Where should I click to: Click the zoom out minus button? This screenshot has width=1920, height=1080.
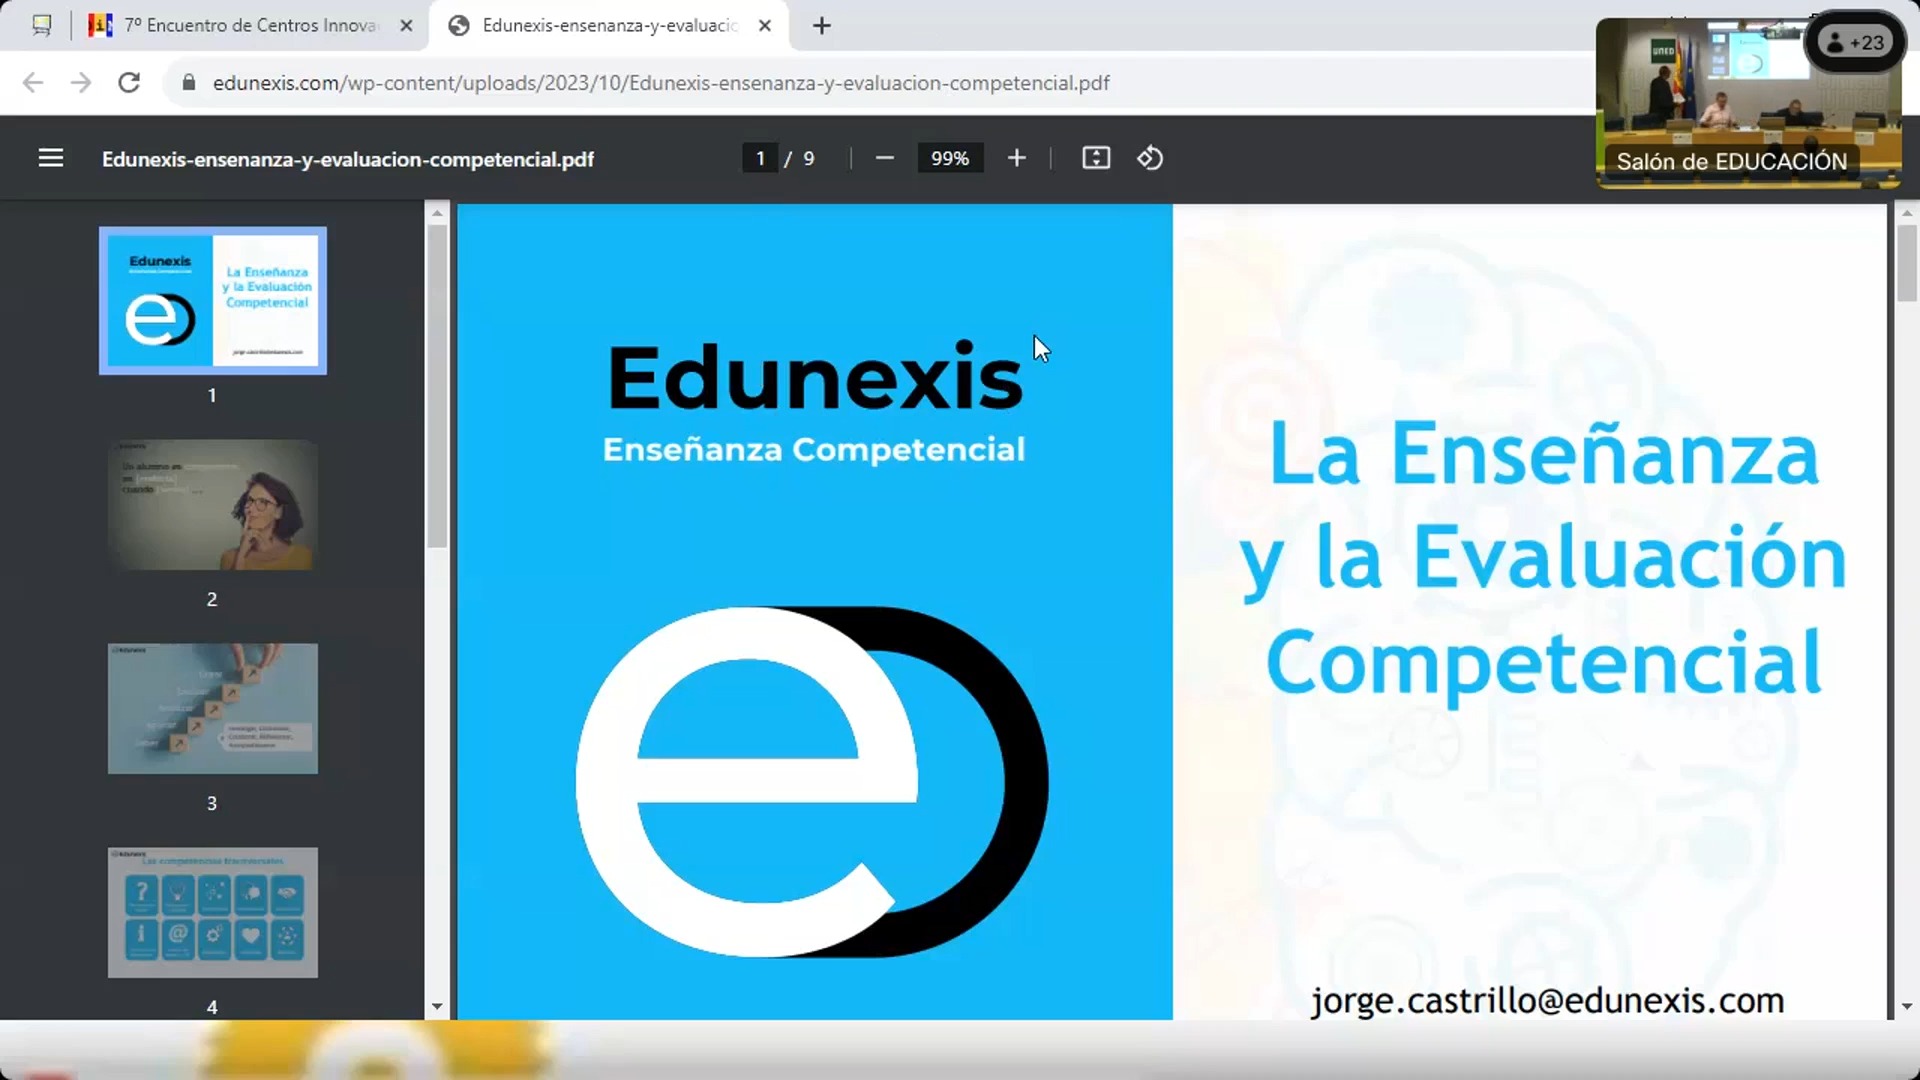click(884, 158)
